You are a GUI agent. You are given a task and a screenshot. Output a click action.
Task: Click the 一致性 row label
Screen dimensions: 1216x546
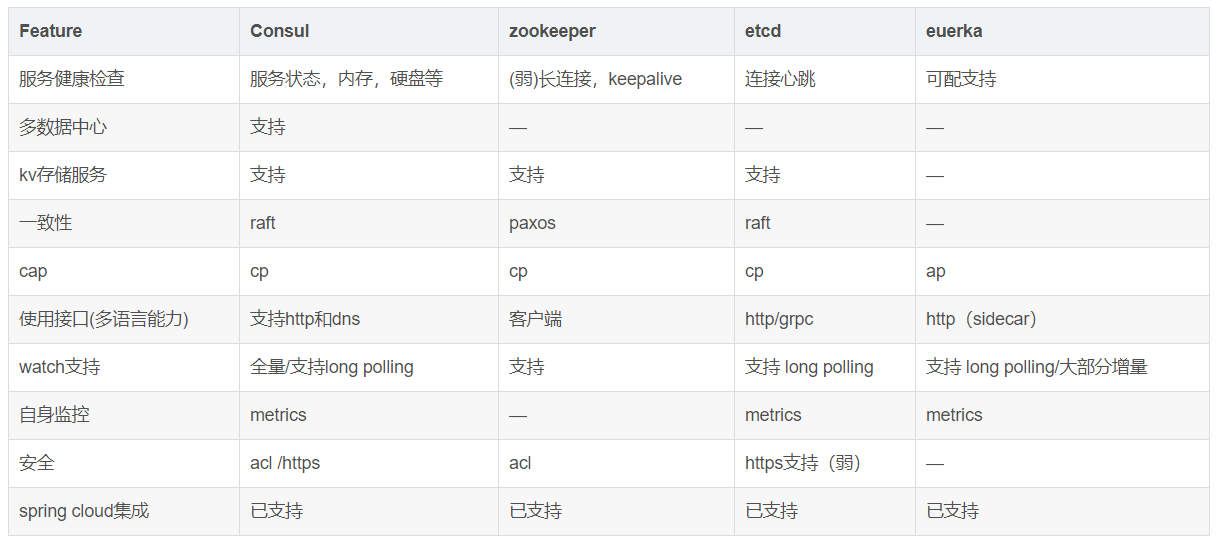45,223
